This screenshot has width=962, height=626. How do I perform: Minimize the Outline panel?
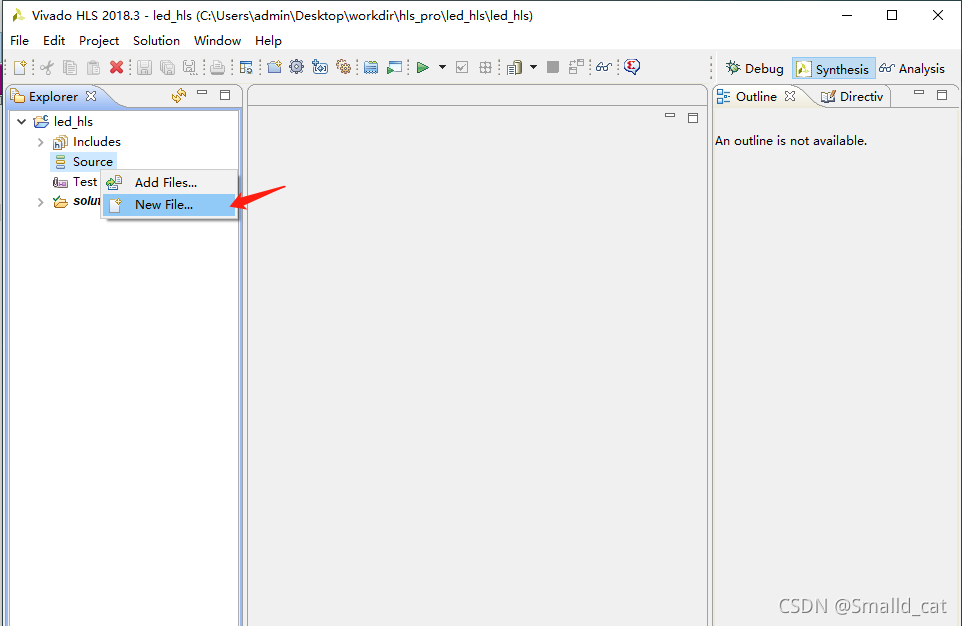[x=919, y=93]
